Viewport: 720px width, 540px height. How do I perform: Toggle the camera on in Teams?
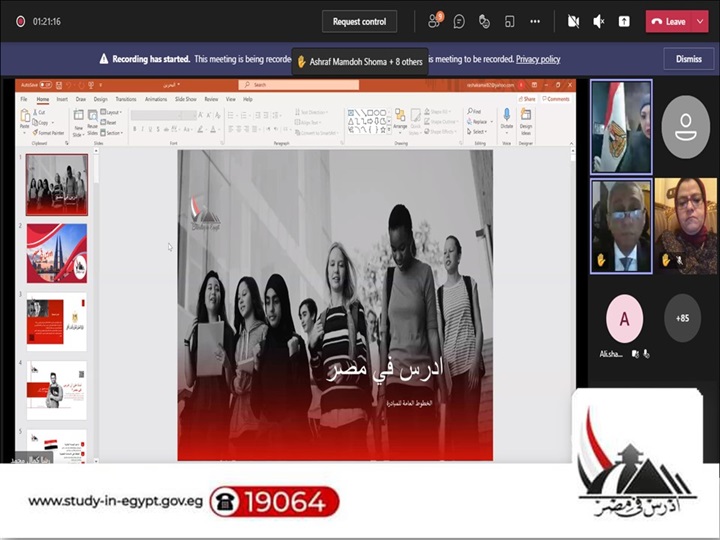coord(573,21)
